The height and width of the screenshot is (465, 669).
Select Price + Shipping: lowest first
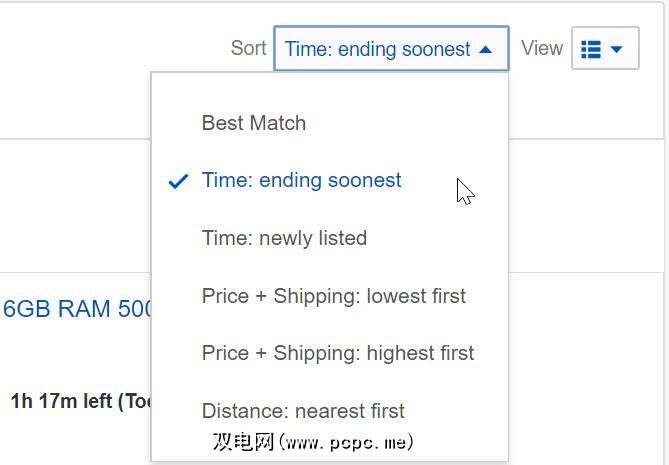click(334, 296)
